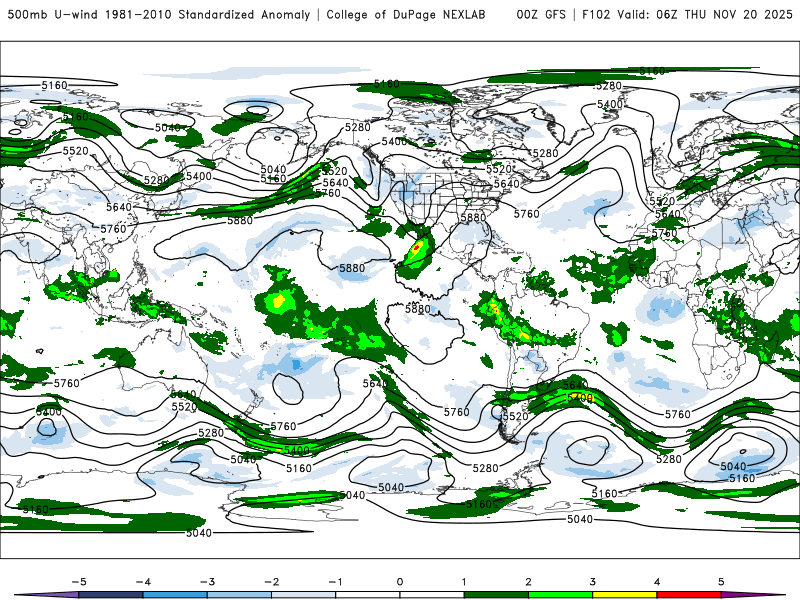Click the 'F102' forecast hour text
The image size is (800, 600).
click(x=596, y=14)
